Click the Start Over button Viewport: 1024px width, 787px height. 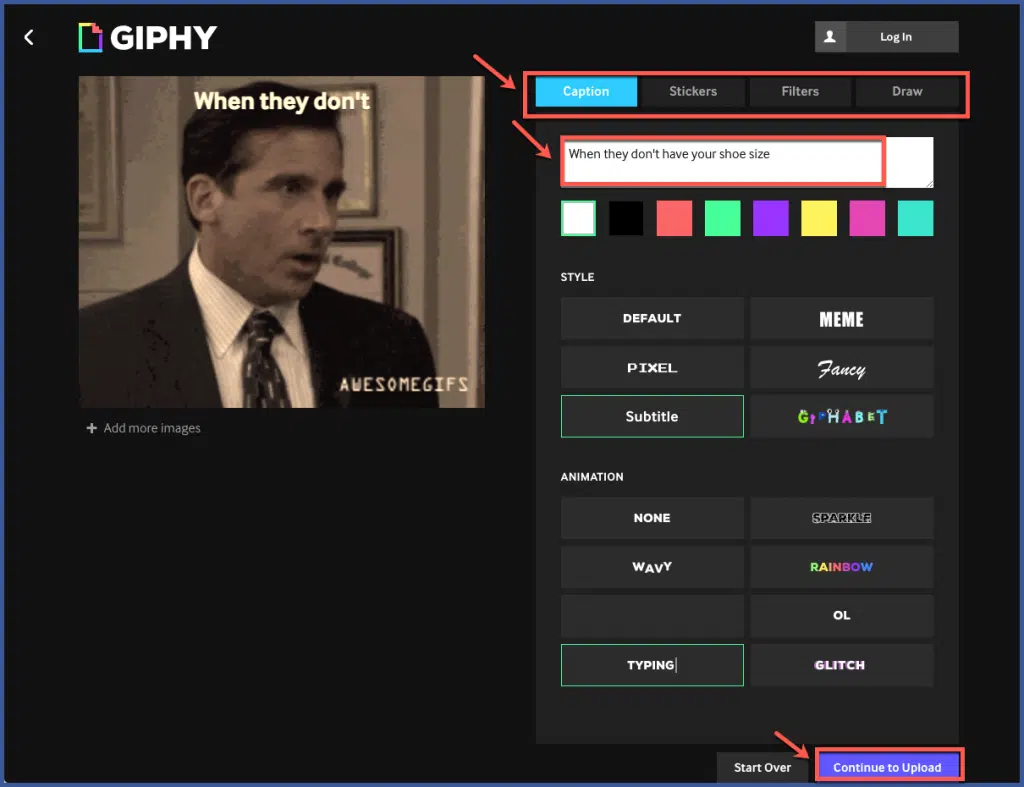(762, 765)
